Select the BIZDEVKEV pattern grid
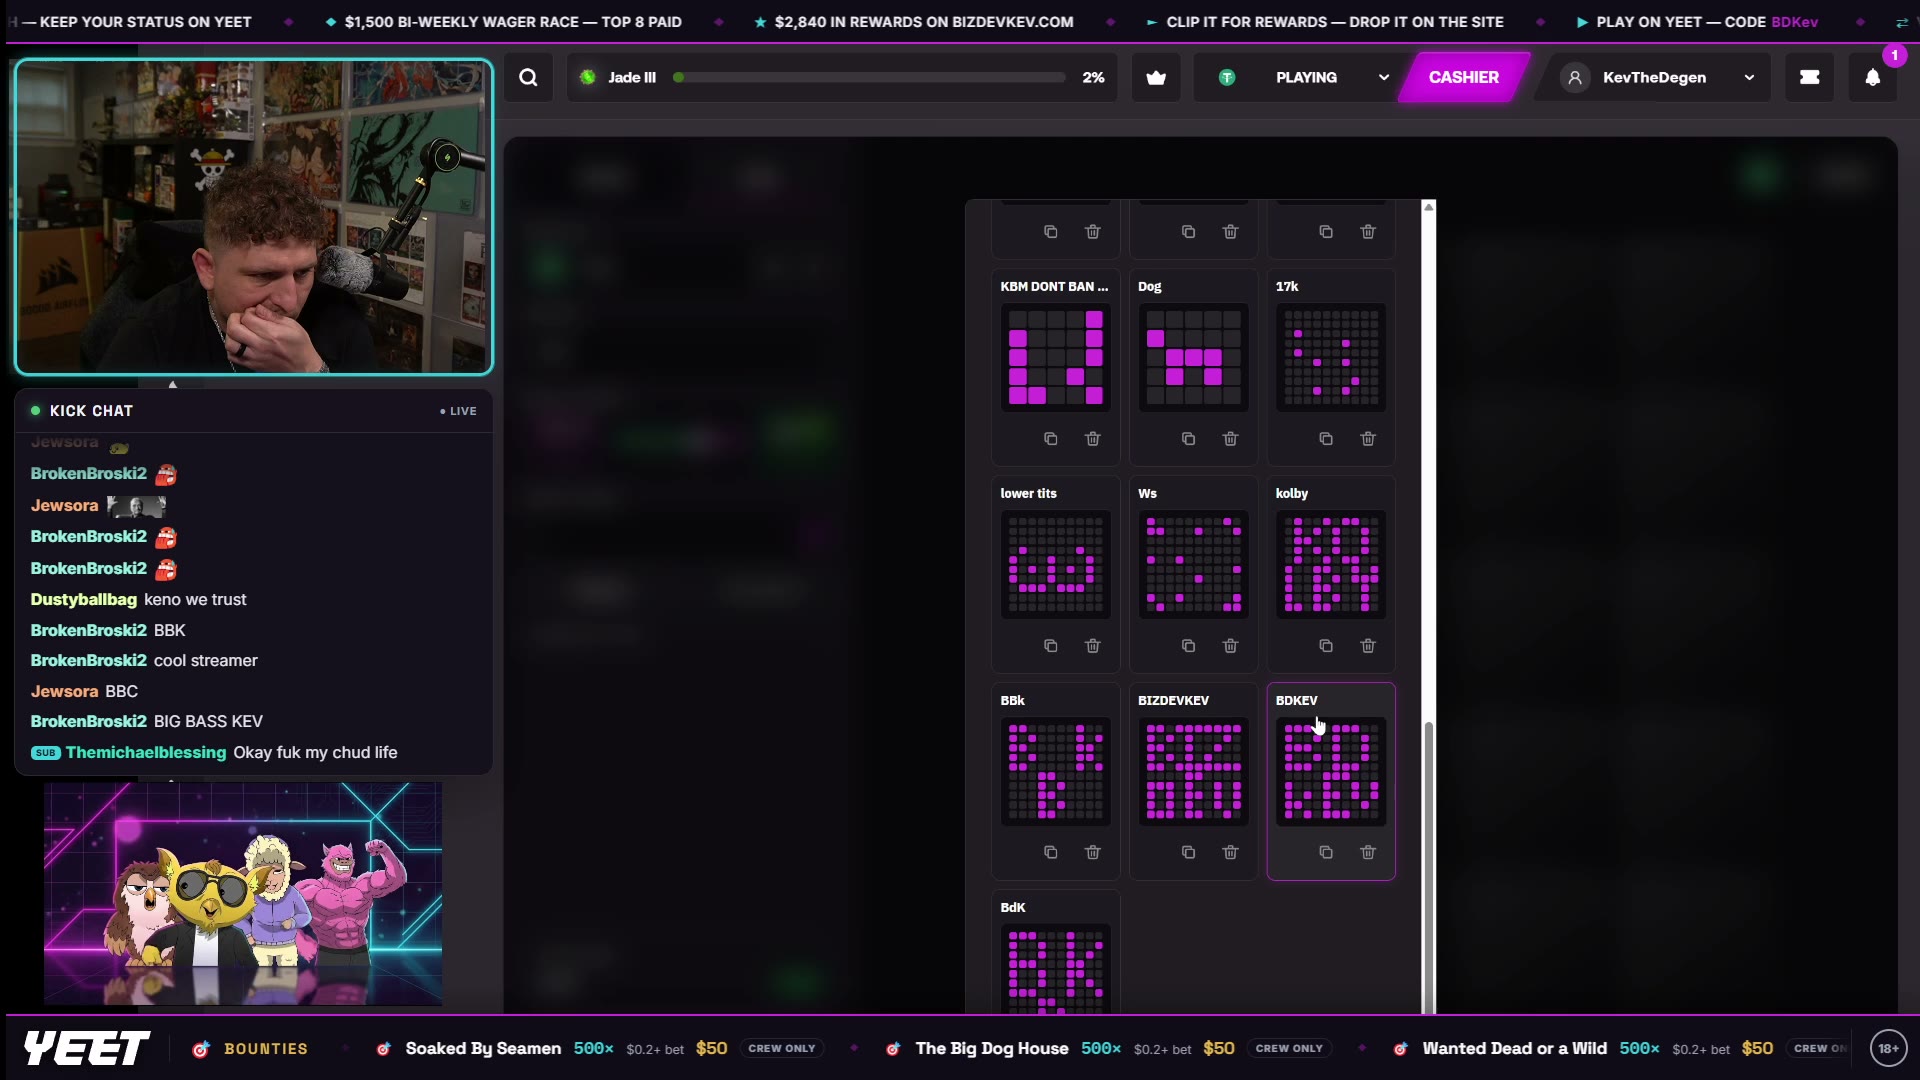 point(1194,772)
